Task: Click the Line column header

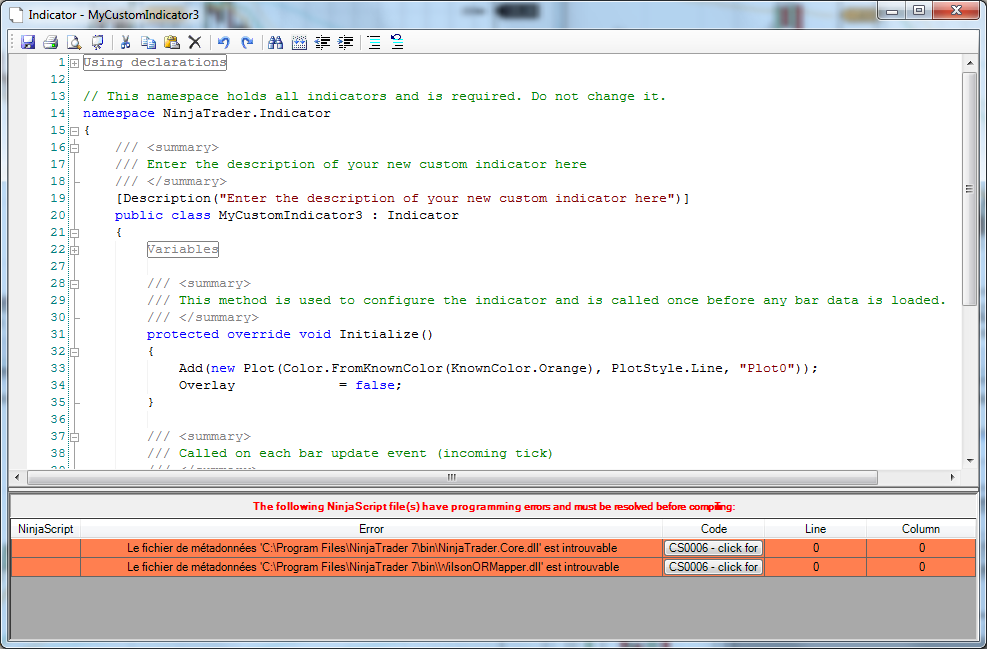Action: 816,529
